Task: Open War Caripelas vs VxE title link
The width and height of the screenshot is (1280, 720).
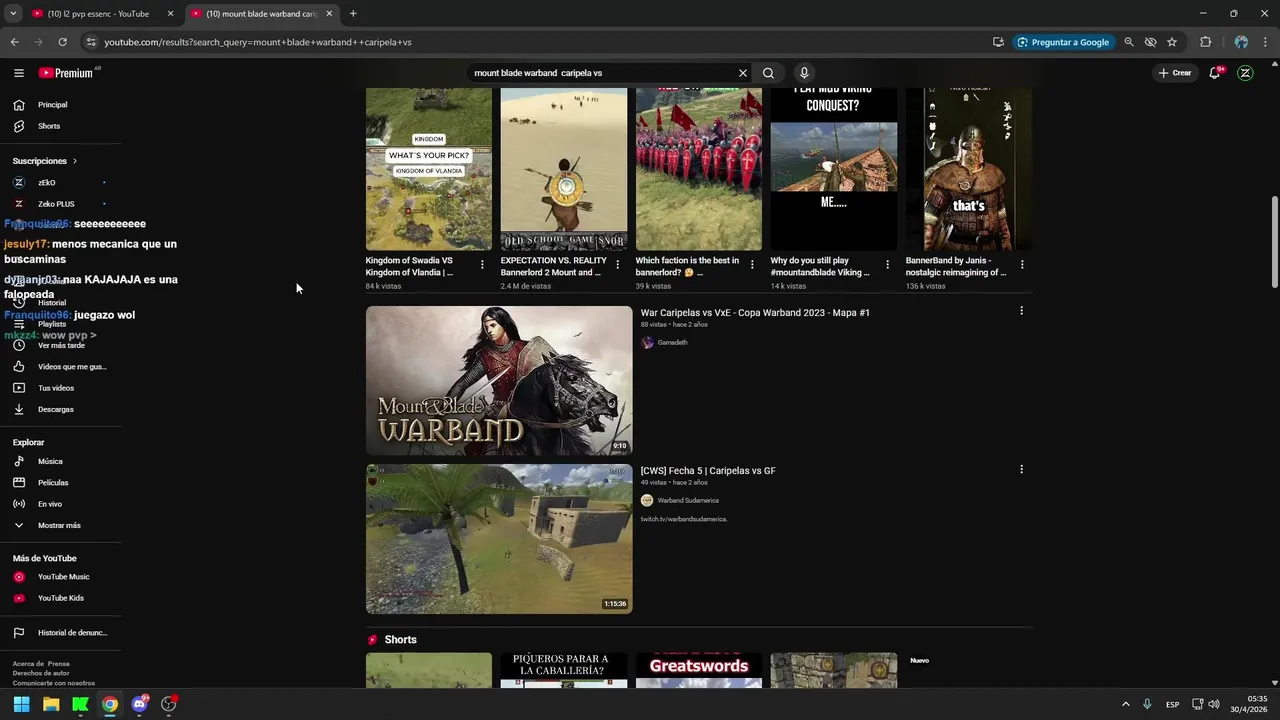Action: (755, 313)
